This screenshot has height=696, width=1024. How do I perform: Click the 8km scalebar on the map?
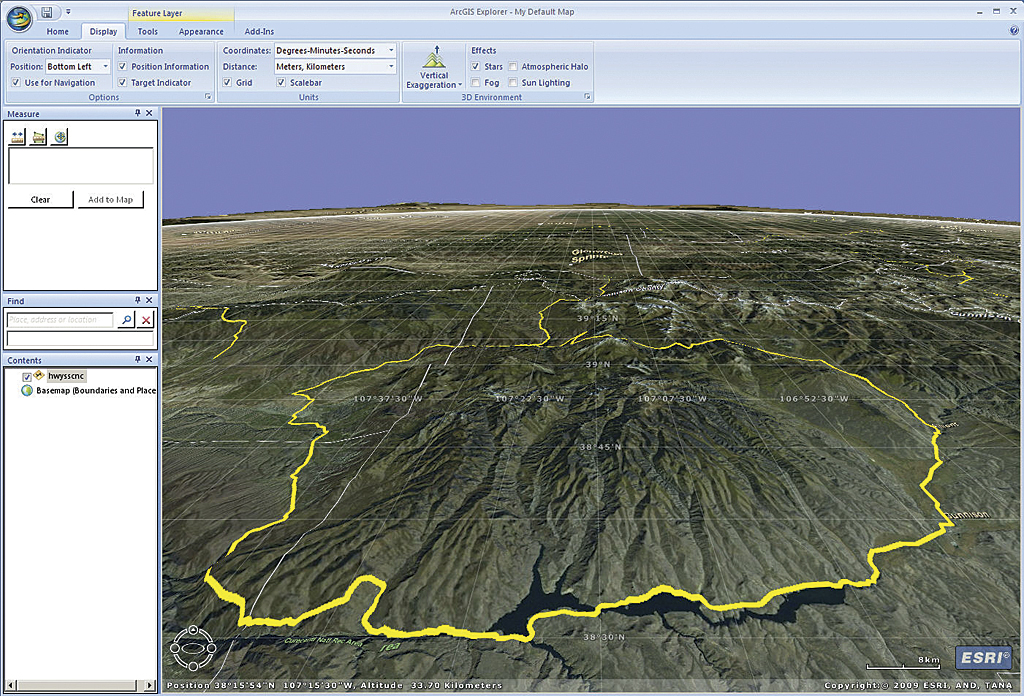tap(904, 663)
